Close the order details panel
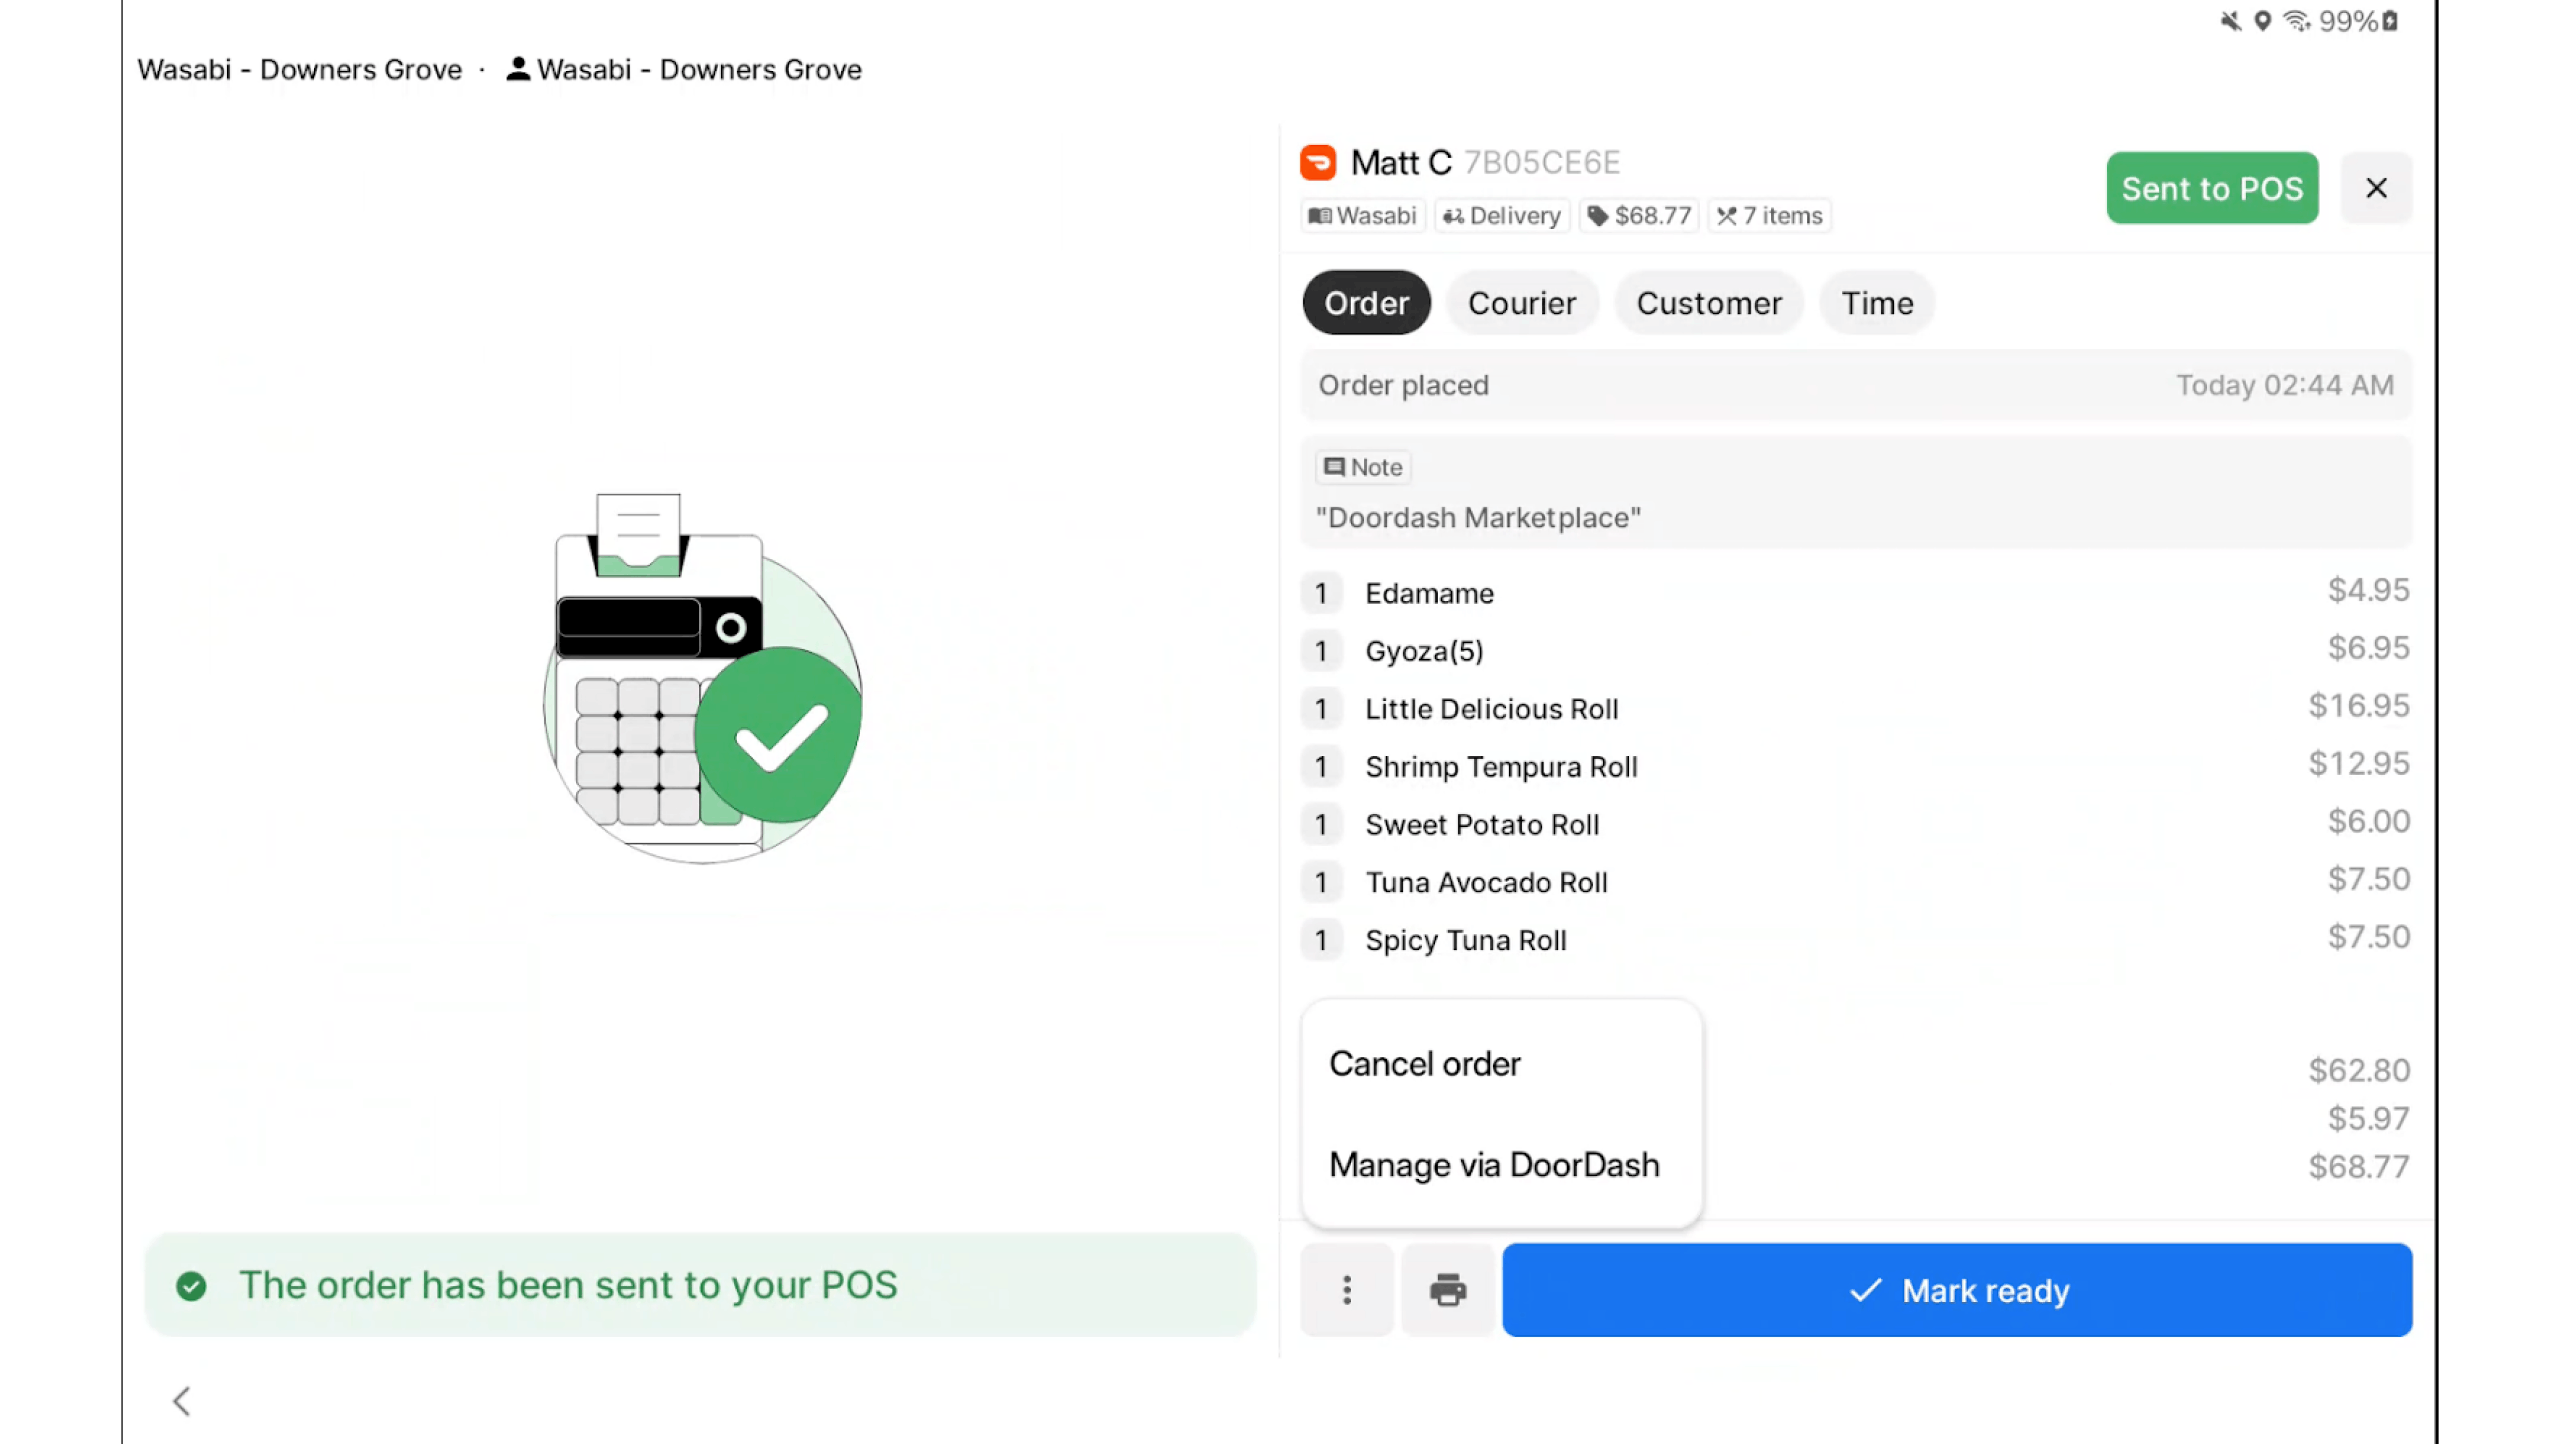The image size is (2560, 1444). [x=2376, y=188]
